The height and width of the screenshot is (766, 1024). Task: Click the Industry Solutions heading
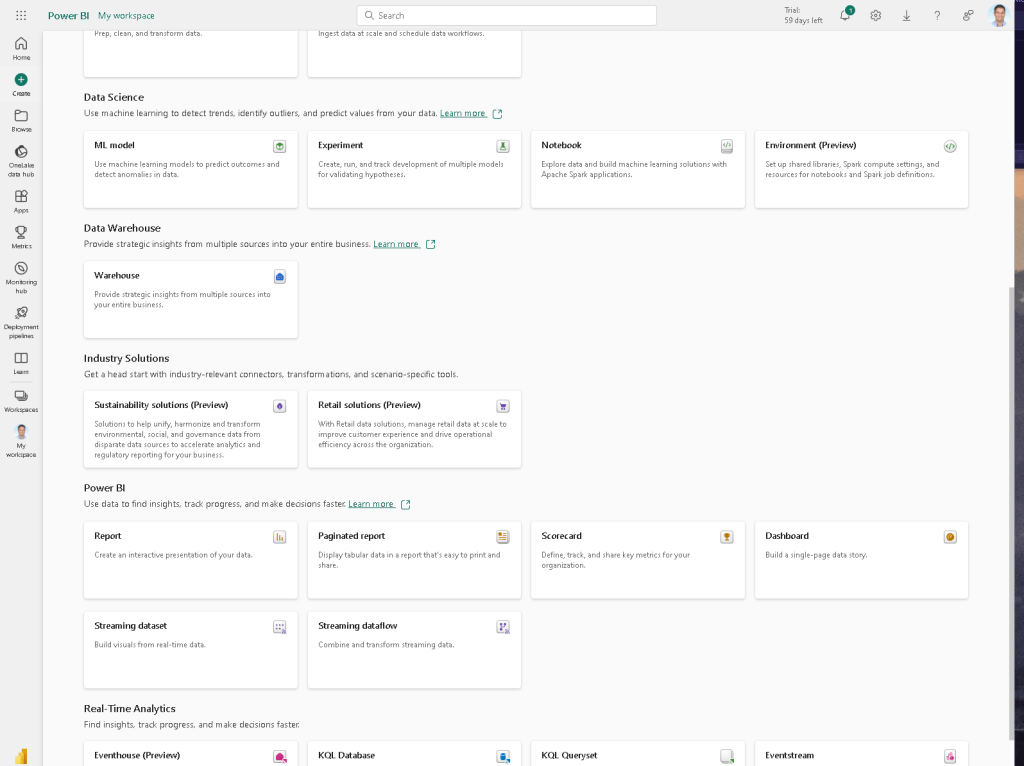(x=126, y=359)
